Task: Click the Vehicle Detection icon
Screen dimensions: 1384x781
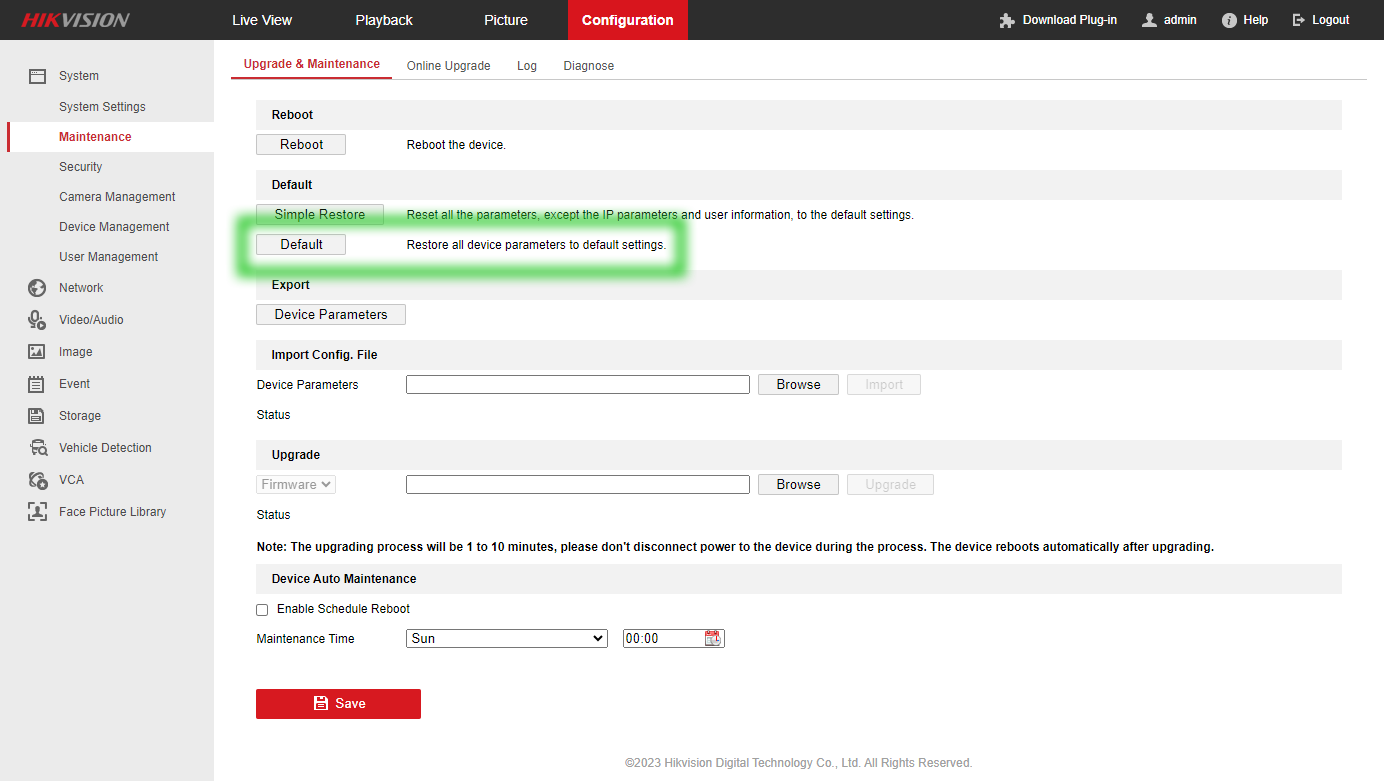Action: (x=37, y=448)
